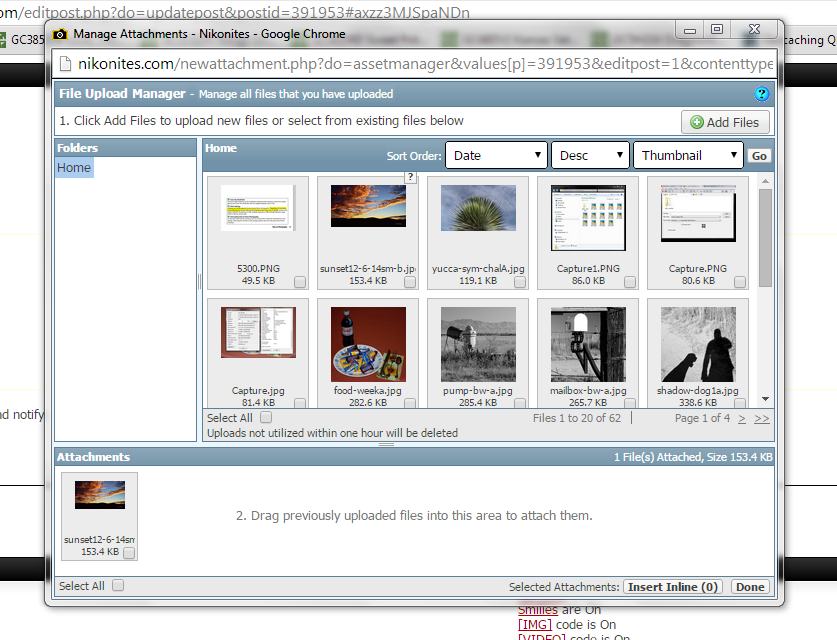Go to the next page of files
837x640 pixels.
(742, 418)
